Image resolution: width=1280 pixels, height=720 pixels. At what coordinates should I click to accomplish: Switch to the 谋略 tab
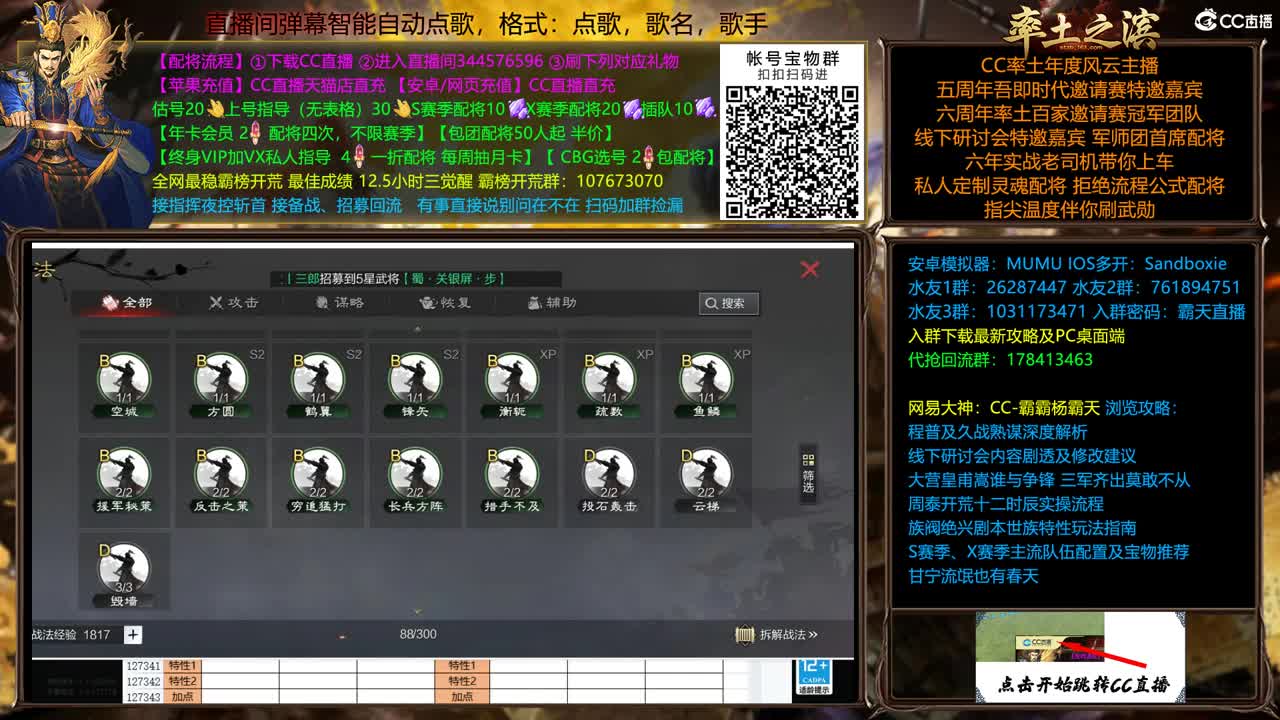340,303
